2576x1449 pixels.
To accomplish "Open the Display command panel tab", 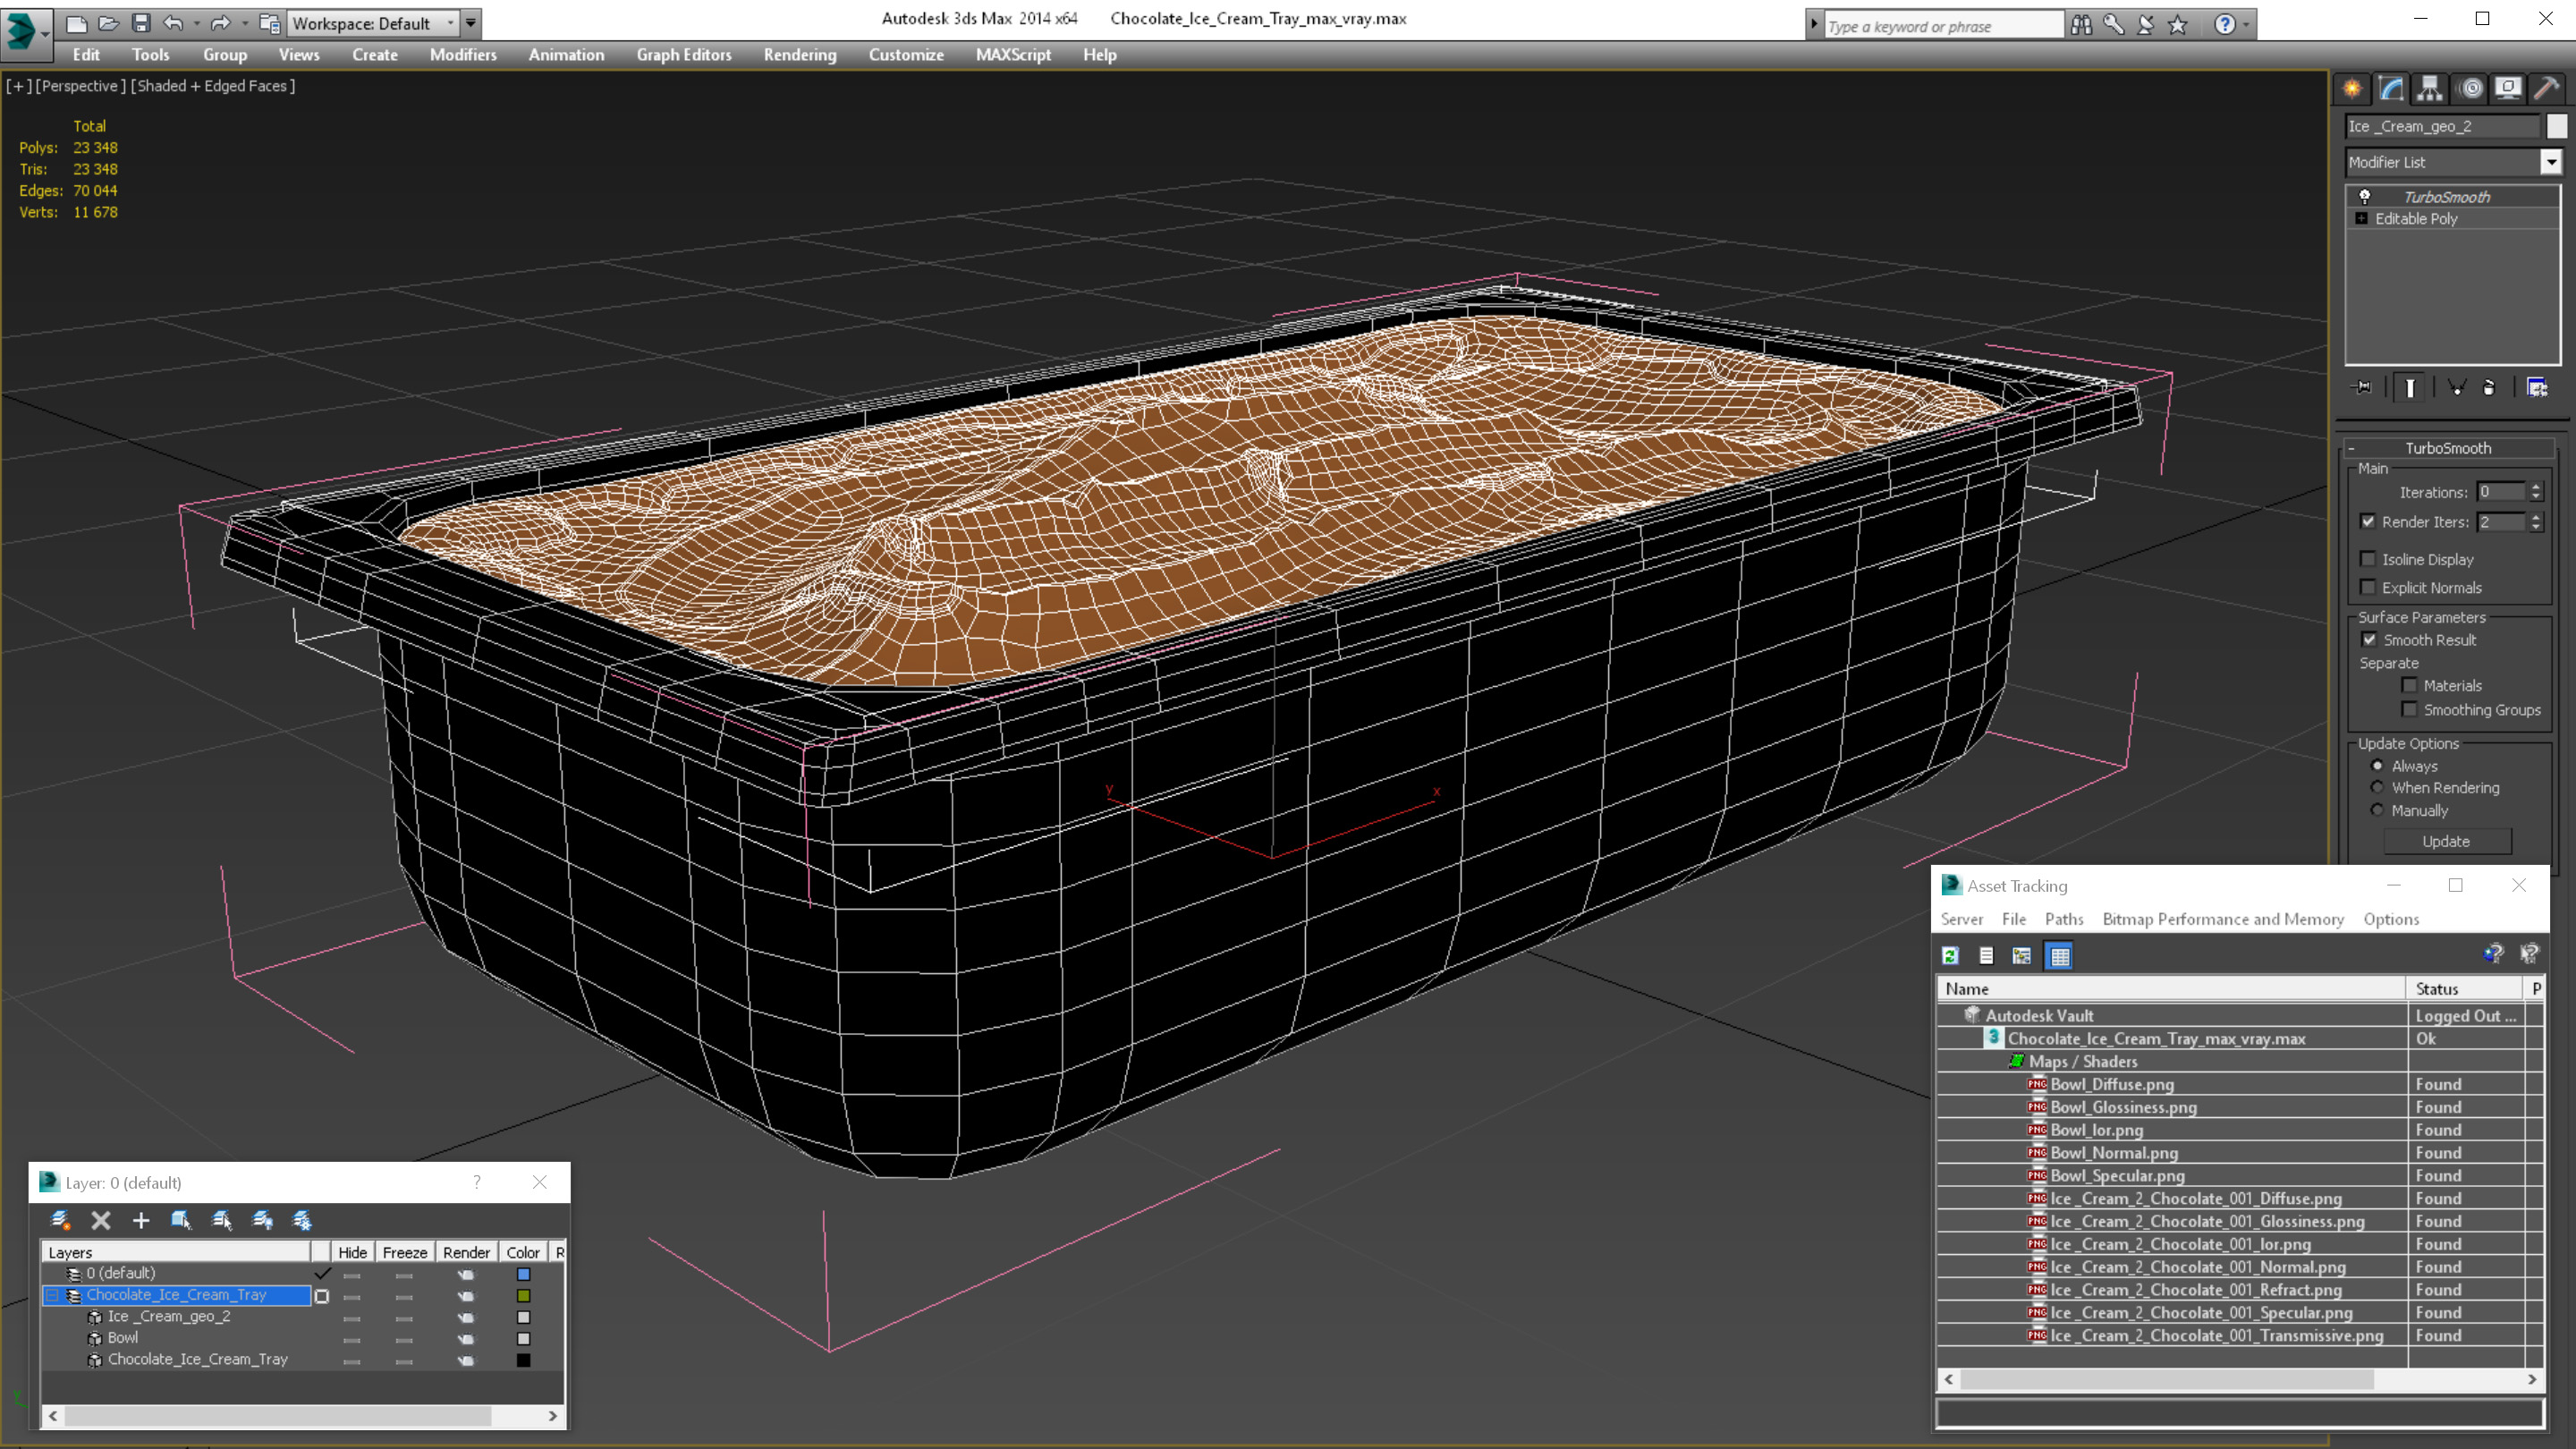I will tap(2508, 89).
